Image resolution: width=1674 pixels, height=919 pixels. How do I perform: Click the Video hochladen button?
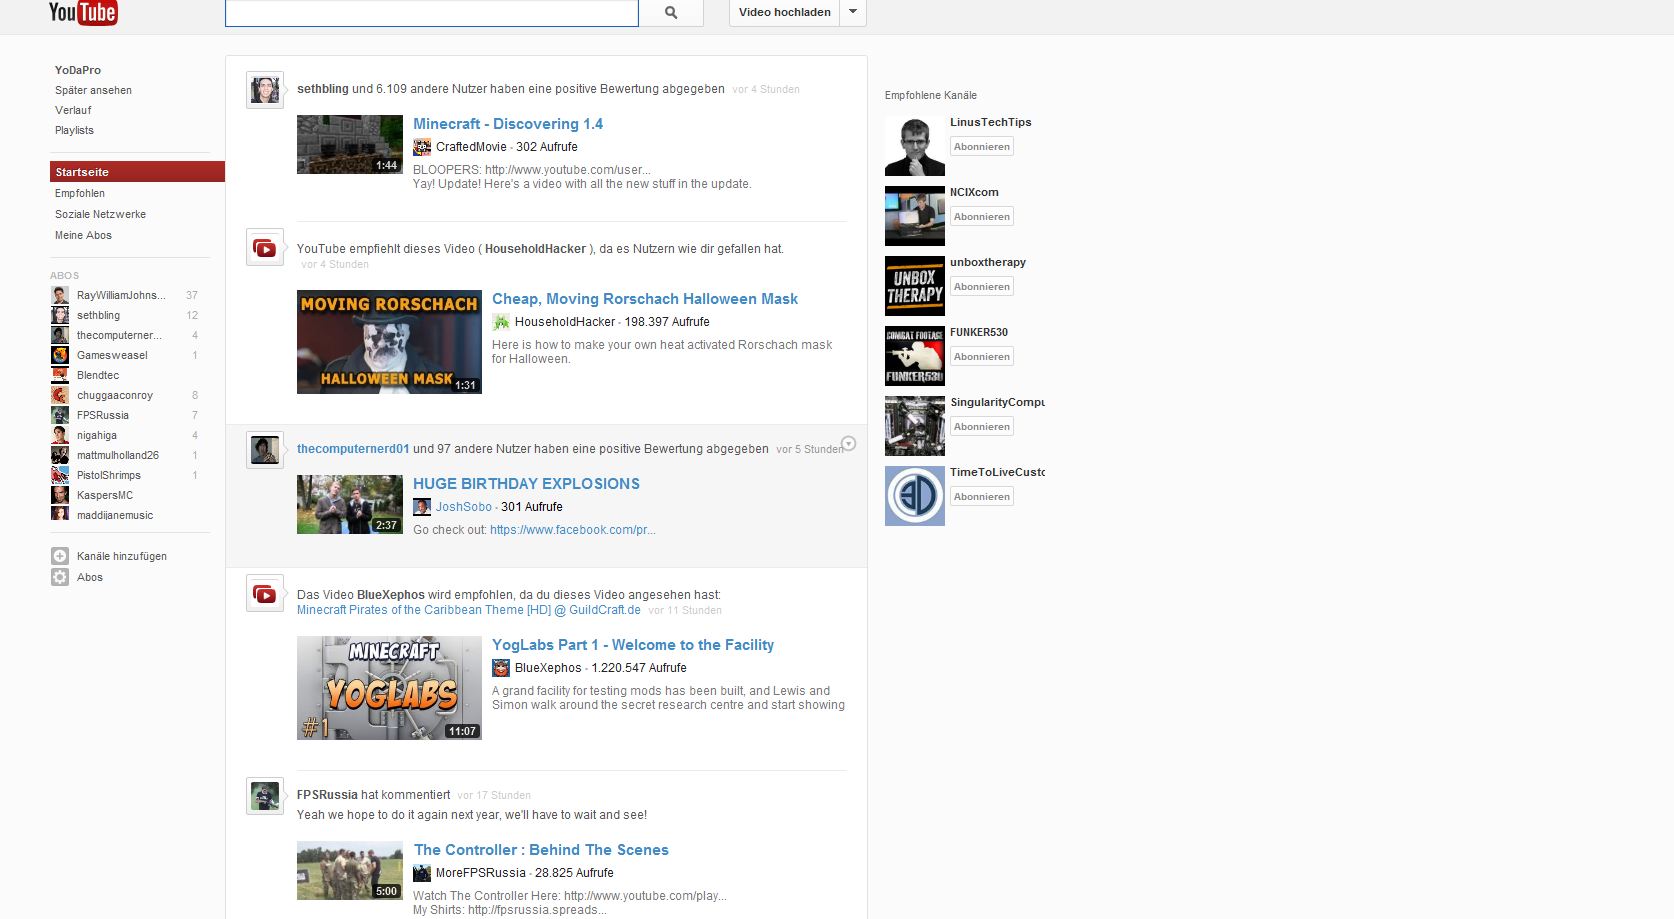pos(785,12)
